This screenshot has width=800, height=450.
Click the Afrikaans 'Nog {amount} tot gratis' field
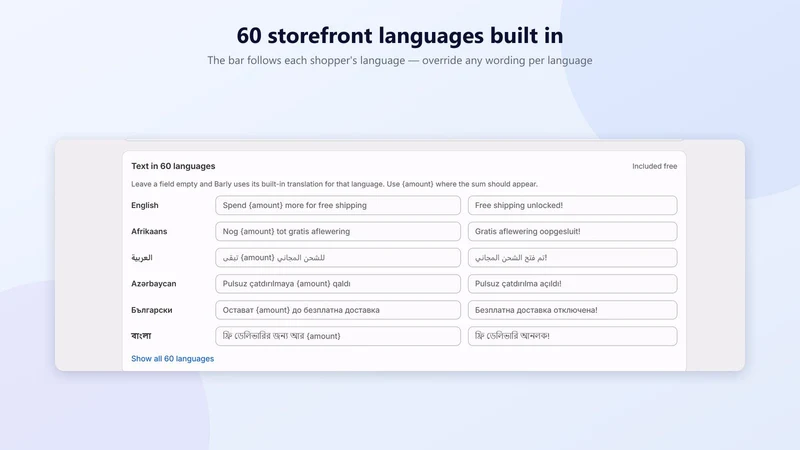coord(338,231)
